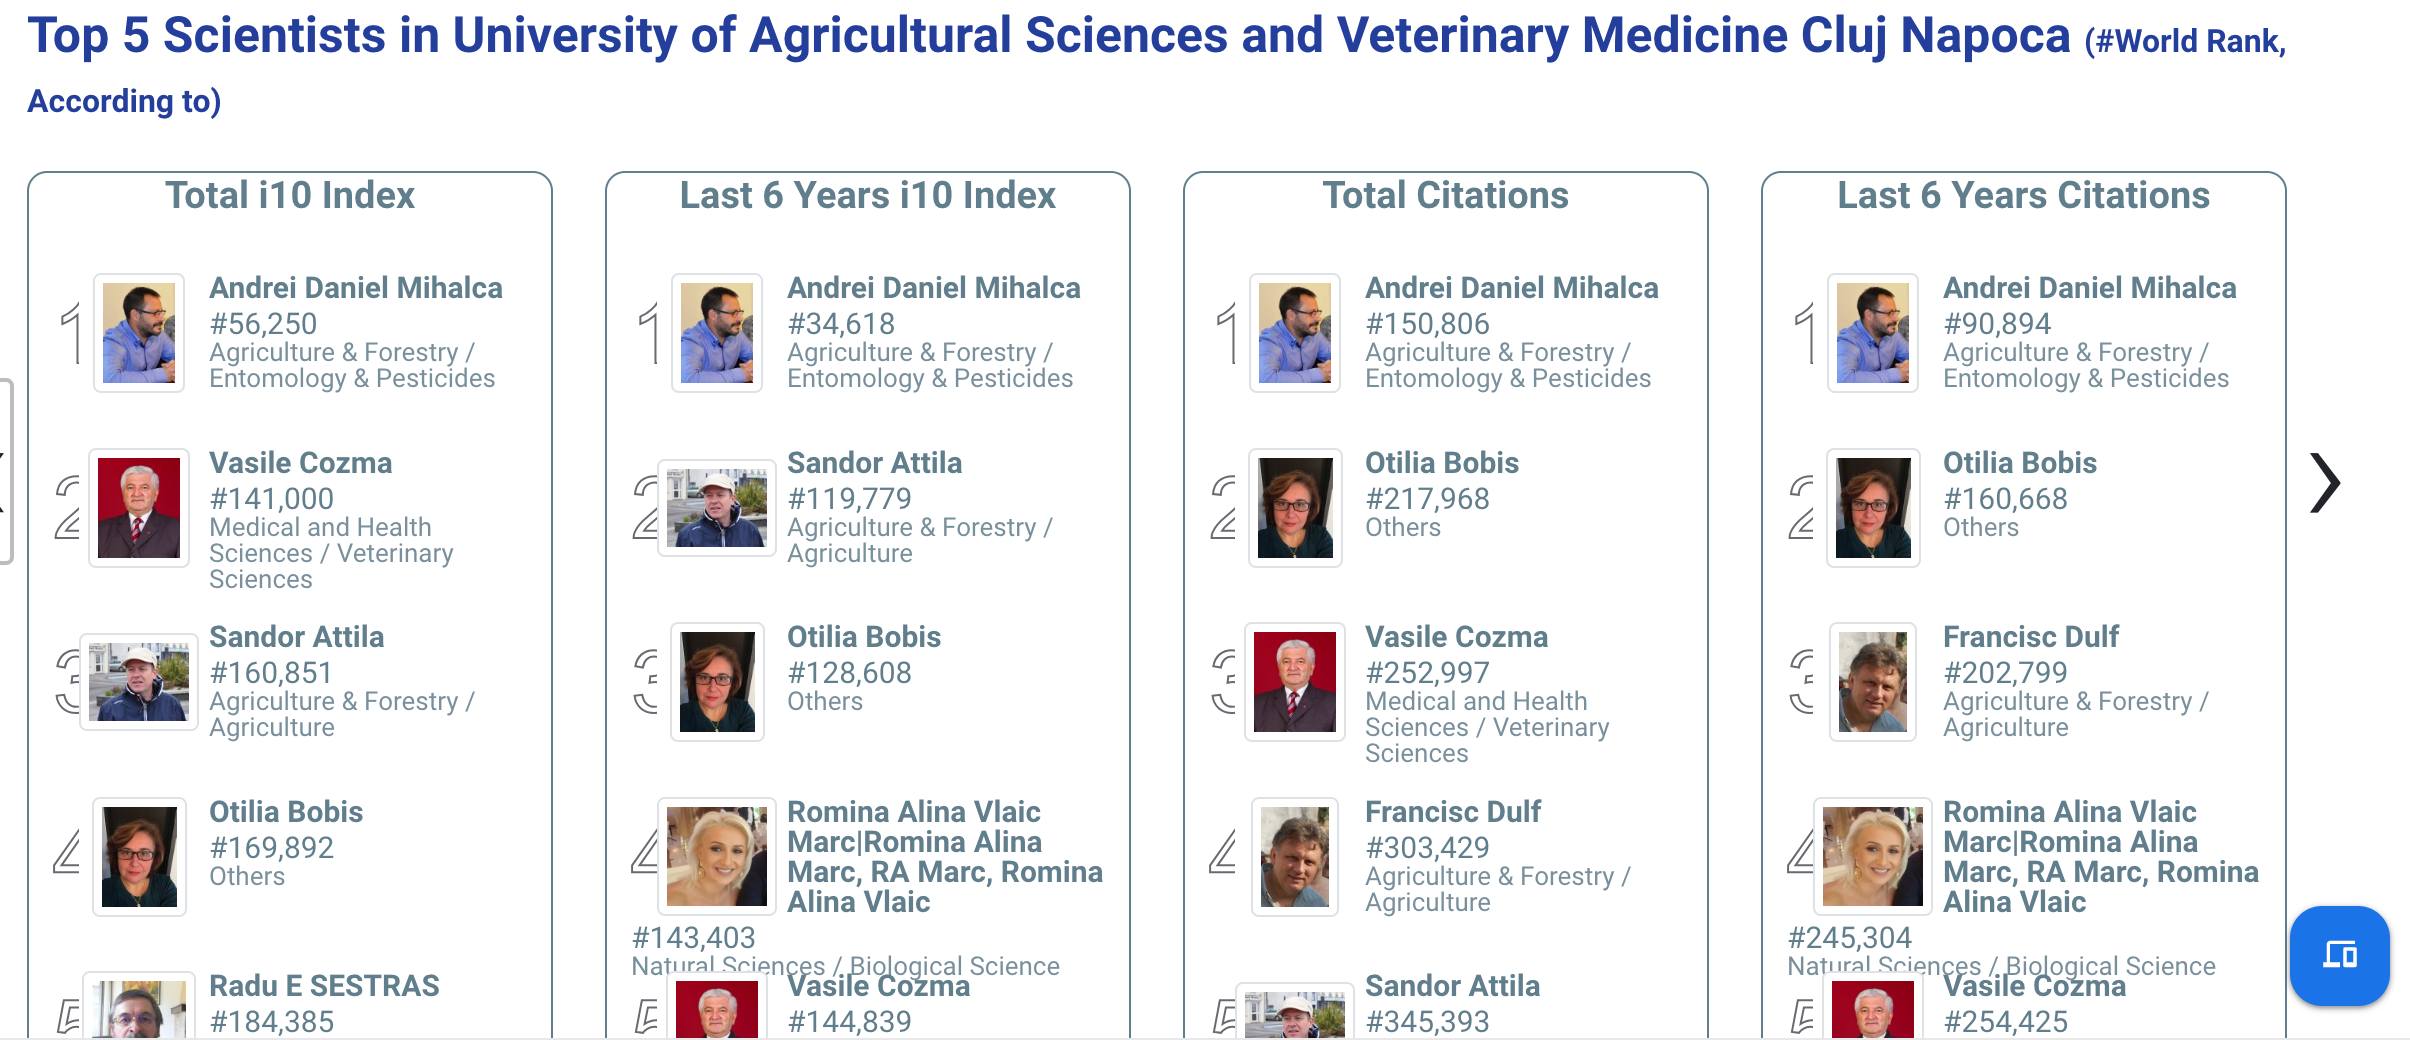Select Otilia Bobis name in Last 6 Years Citations
This screenshot has height=1040, width=2410.
2019,463
